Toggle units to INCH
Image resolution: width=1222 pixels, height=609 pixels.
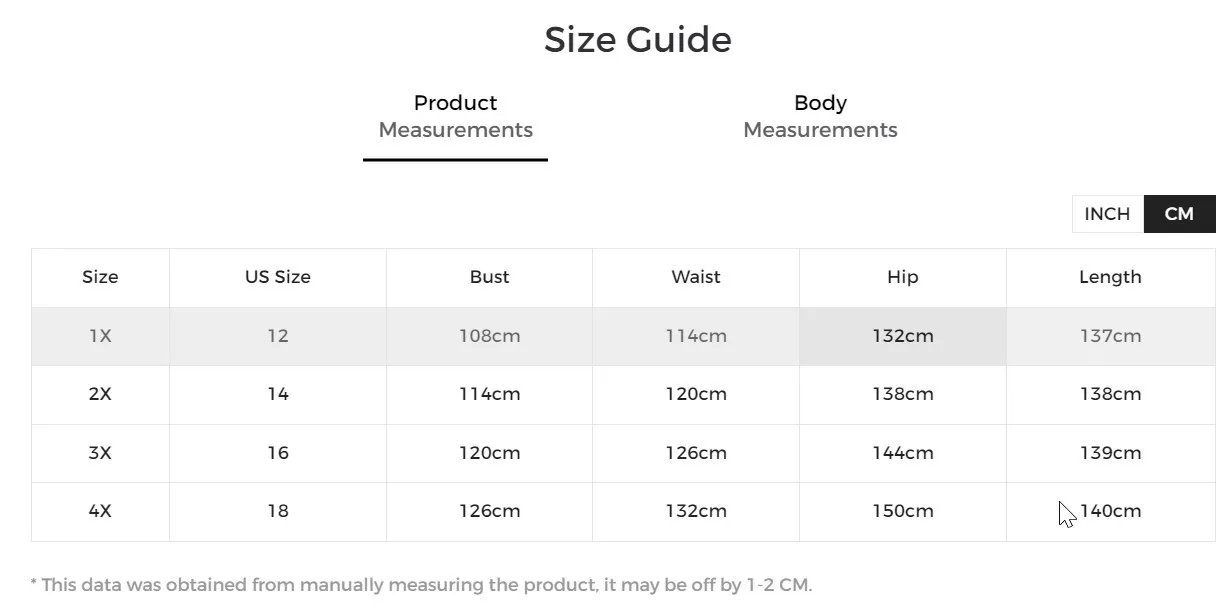[1106, 214]
